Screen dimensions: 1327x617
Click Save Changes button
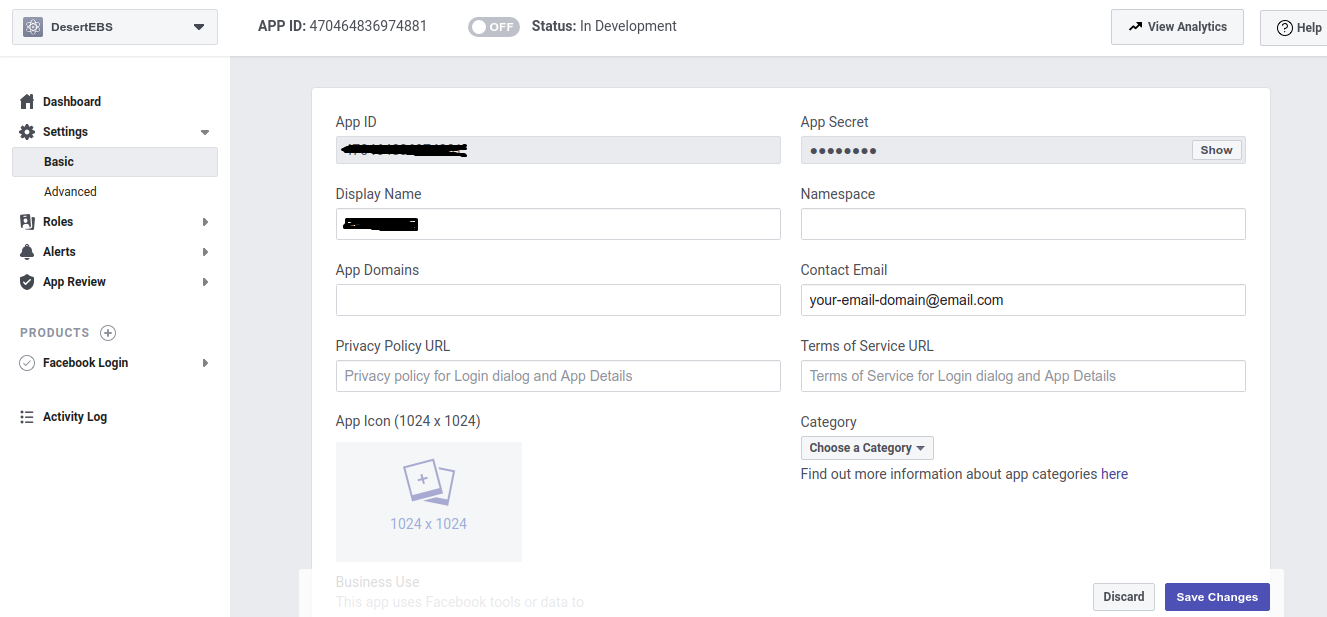point(1217,597)
